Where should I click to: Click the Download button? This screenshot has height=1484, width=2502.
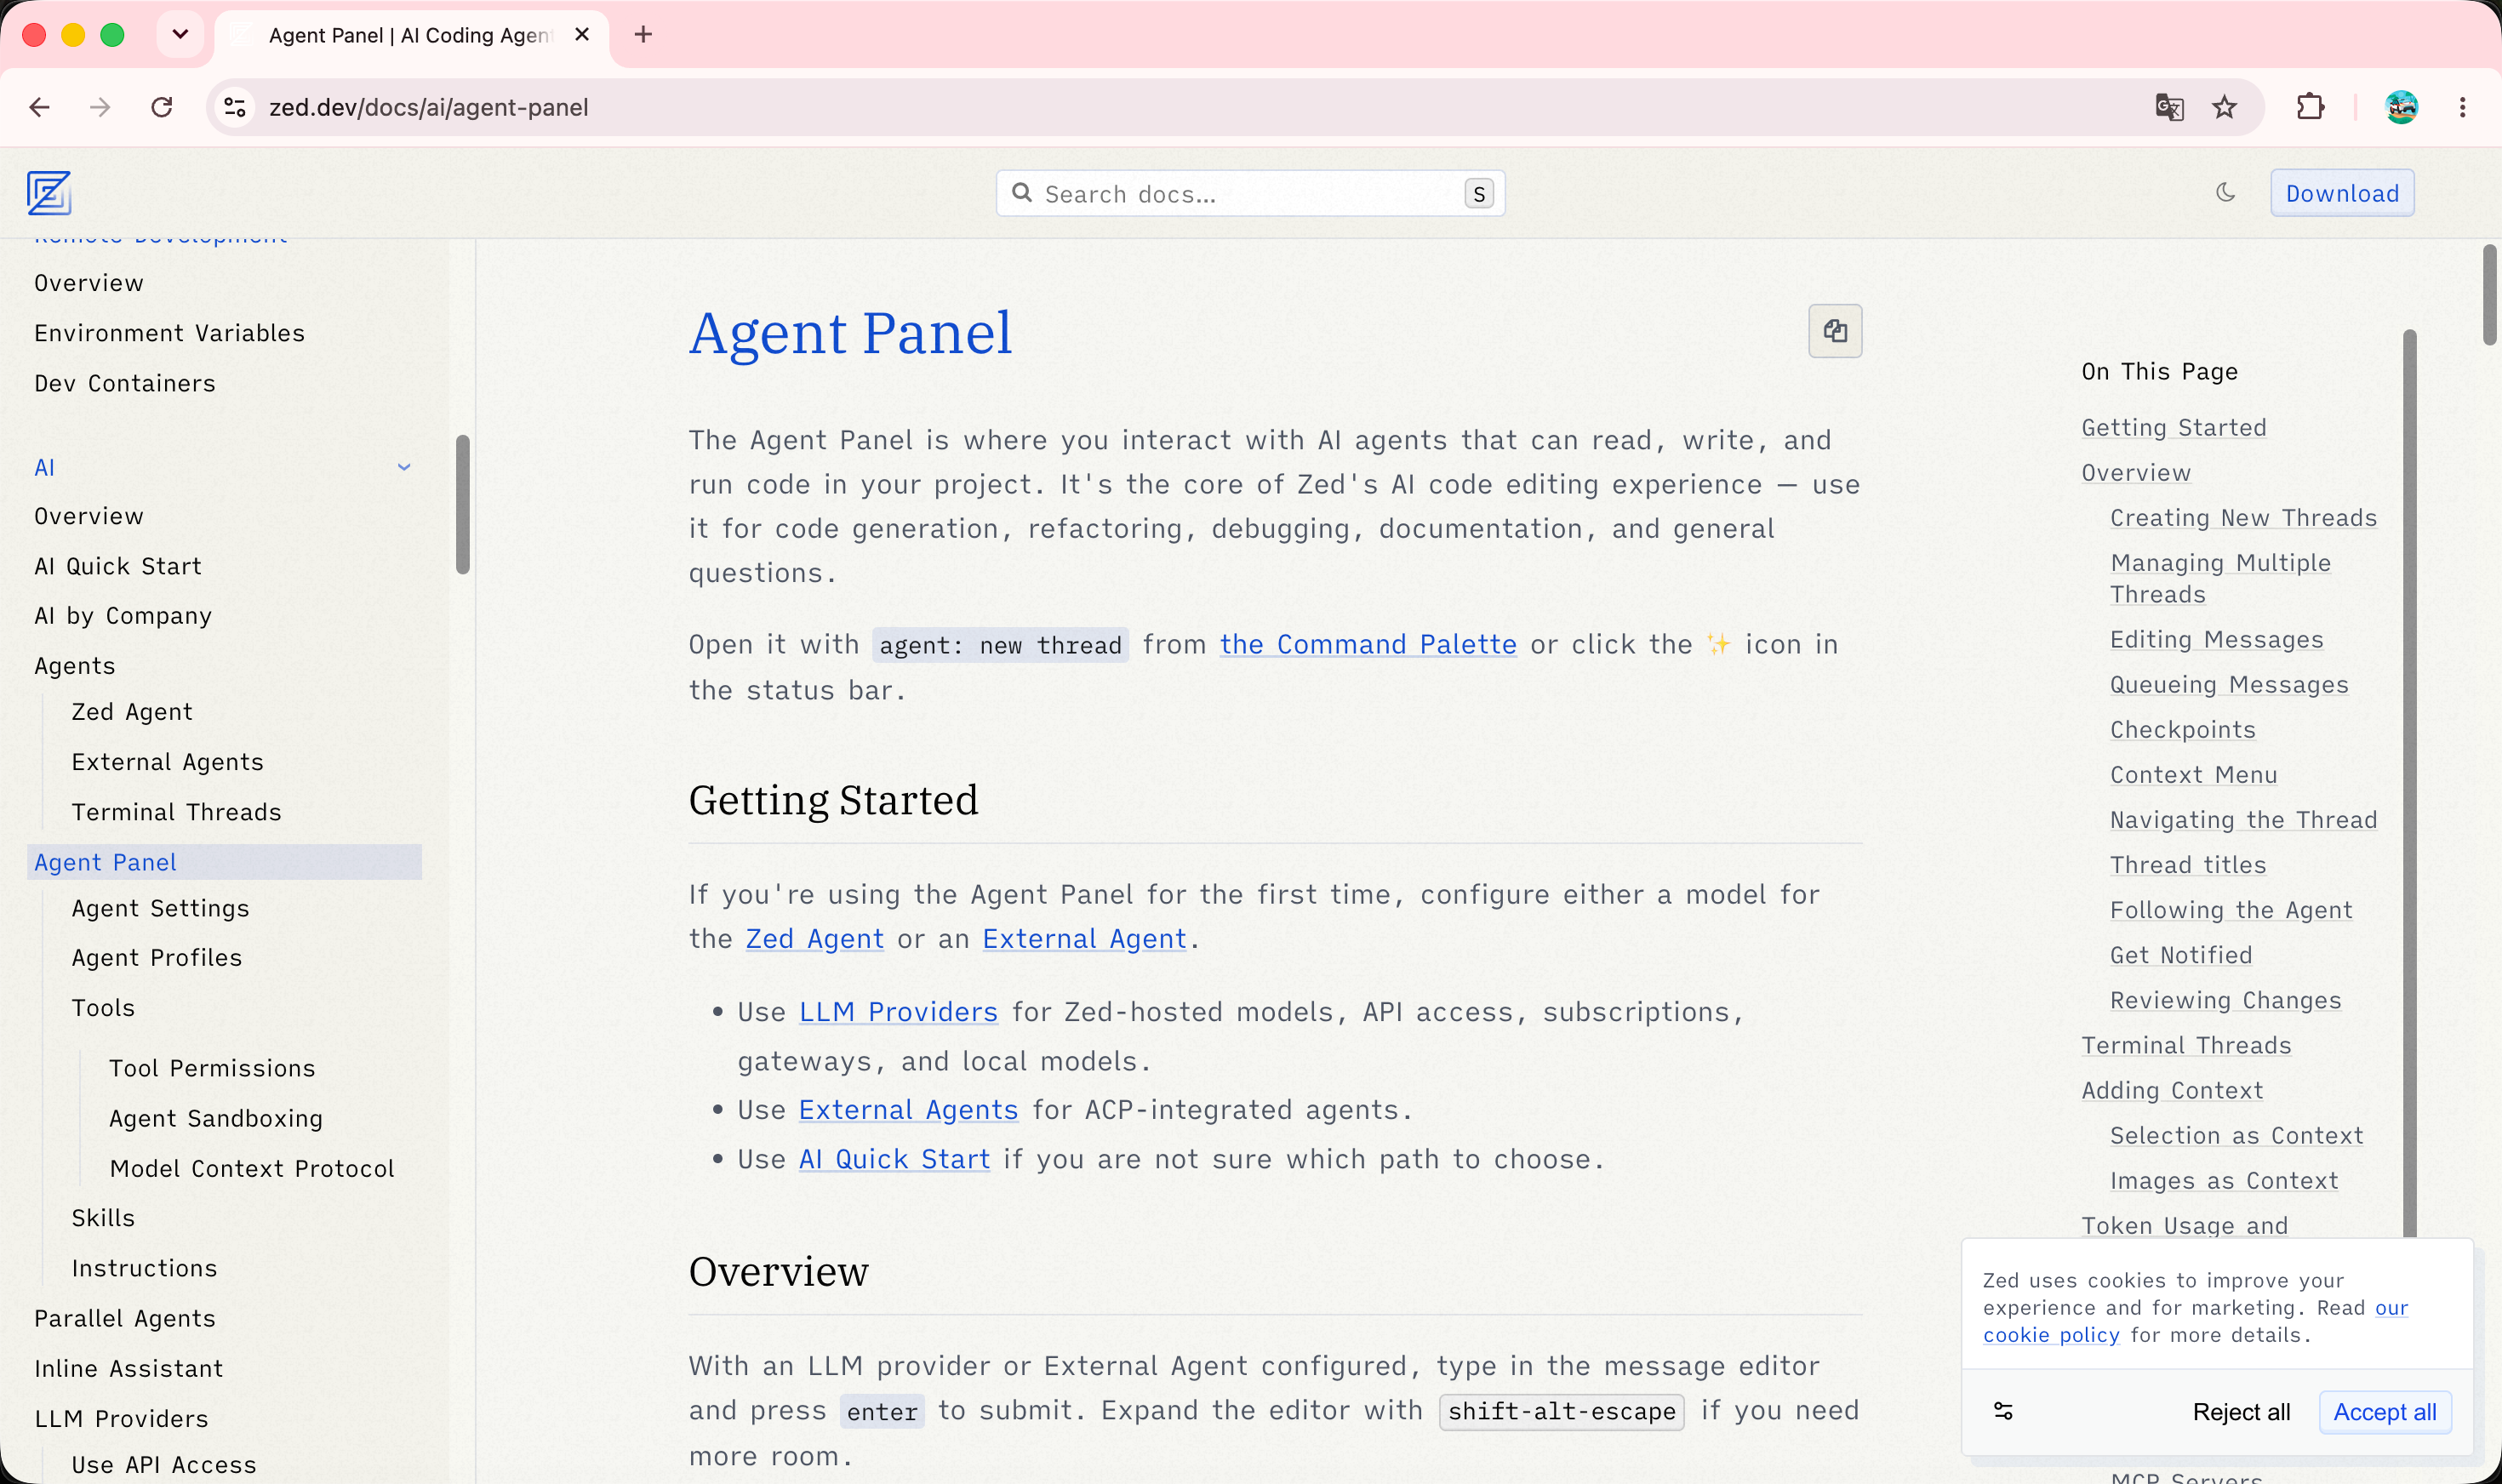click(x=2342, y=193)
